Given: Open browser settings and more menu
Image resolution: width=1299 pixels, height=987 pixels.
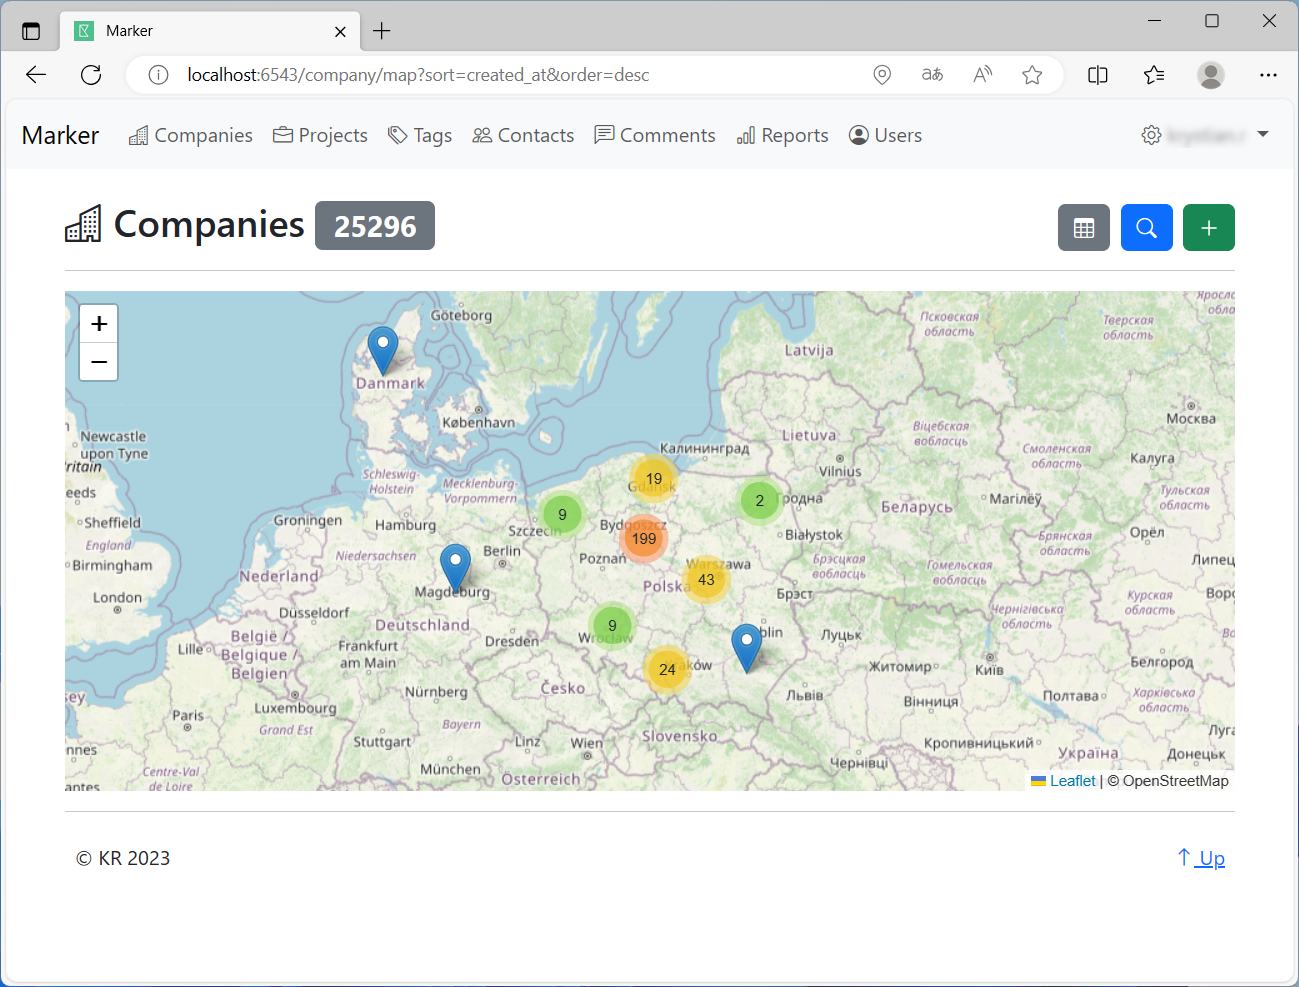Looking at the screenshot, I should pos(1268,75).
